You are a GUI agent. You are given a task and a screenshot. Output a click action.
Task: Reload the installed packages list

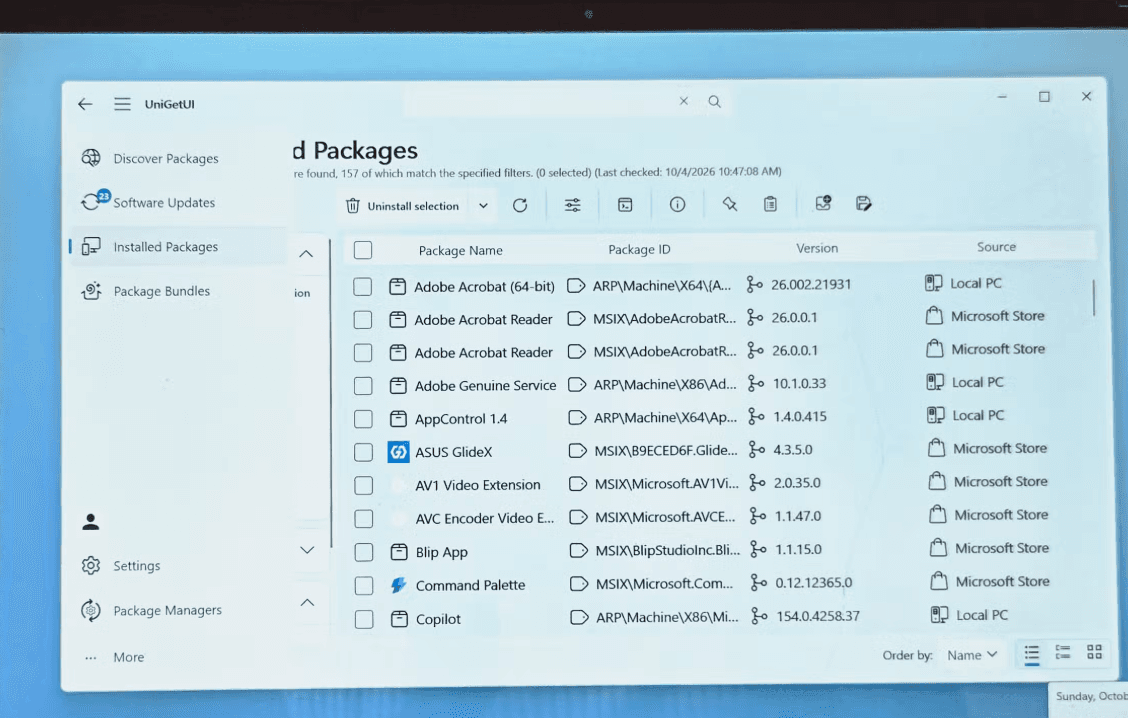click(x=520, y=206)
